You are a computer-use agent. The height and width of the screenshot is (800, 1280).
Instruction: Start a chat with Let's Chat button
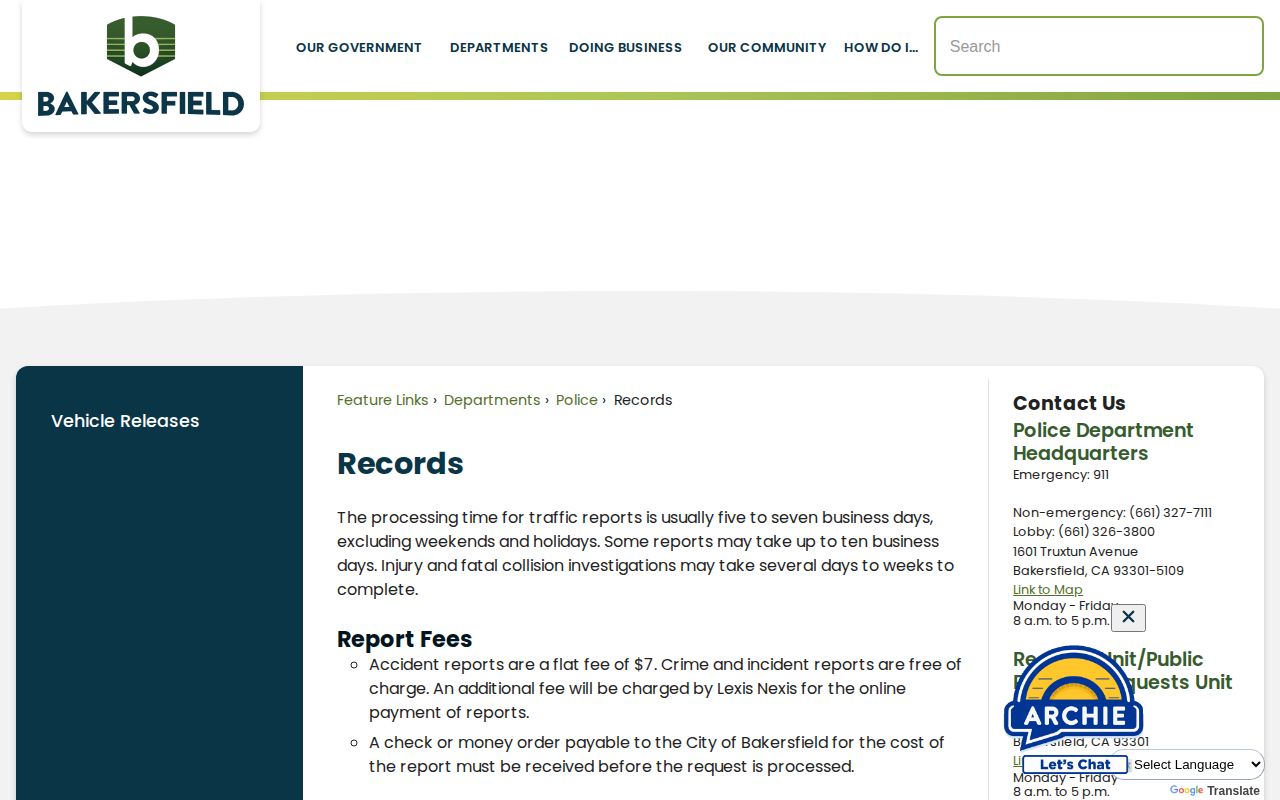tap(1075, 764)
